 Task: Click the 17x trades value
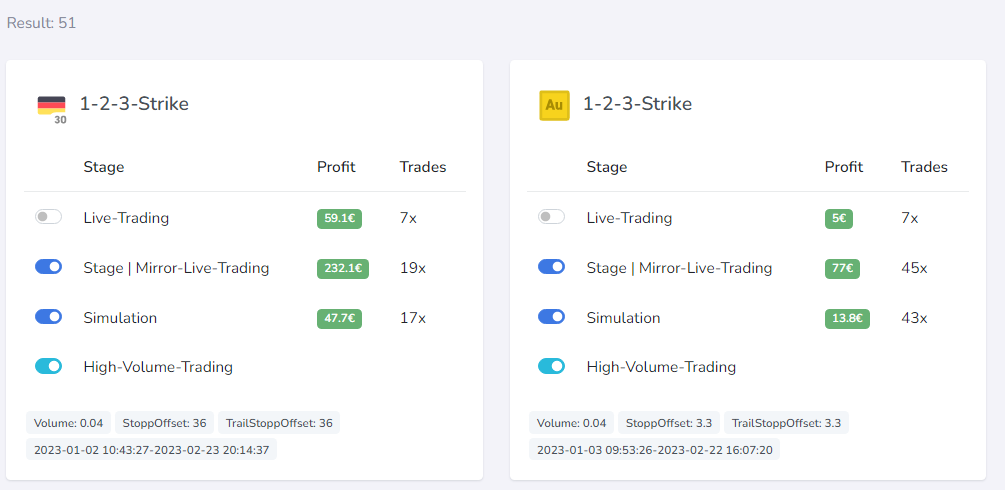[413, 318]
